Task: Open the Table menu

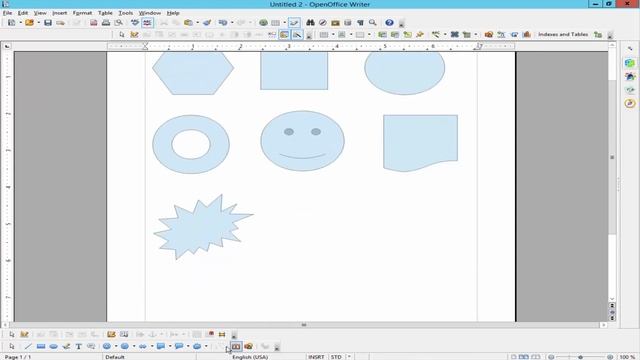Action: tap(105, 13)
